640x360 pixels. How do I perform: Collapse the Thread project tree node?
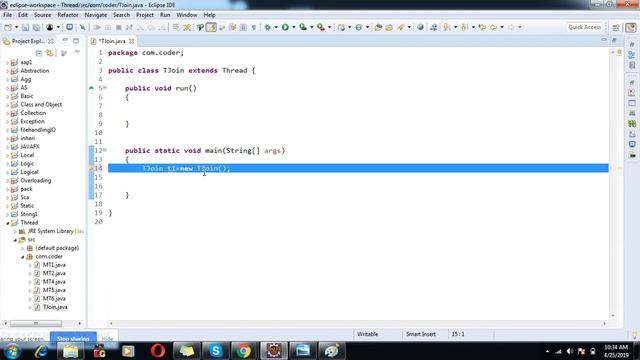coord(7,223)
